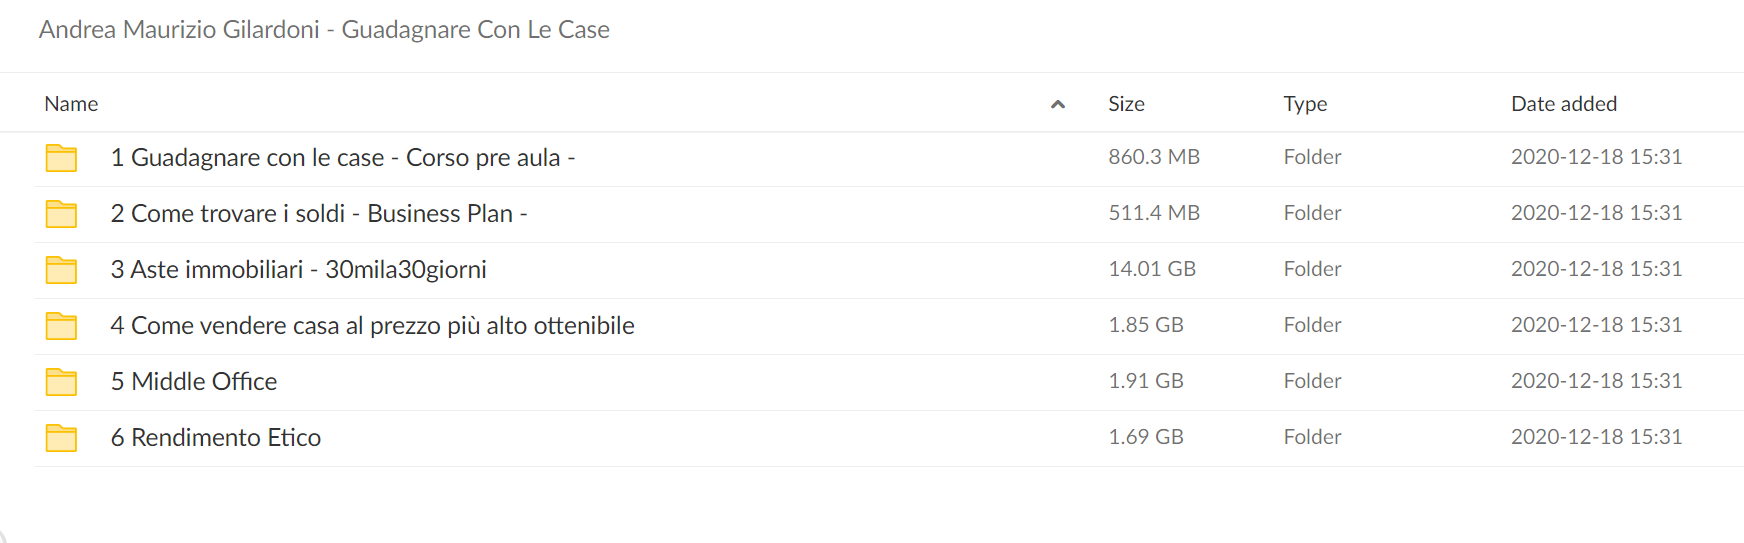This screenshot has height=543, width=1744.
Task: Click folder icon for Middle Office
Action: pyautogui.click(x=61, y=382)
